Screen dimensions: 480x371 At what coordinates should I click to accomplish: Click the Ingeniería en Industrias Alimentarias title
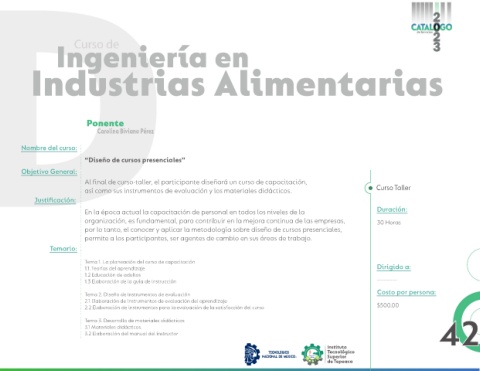coord(237,71)
